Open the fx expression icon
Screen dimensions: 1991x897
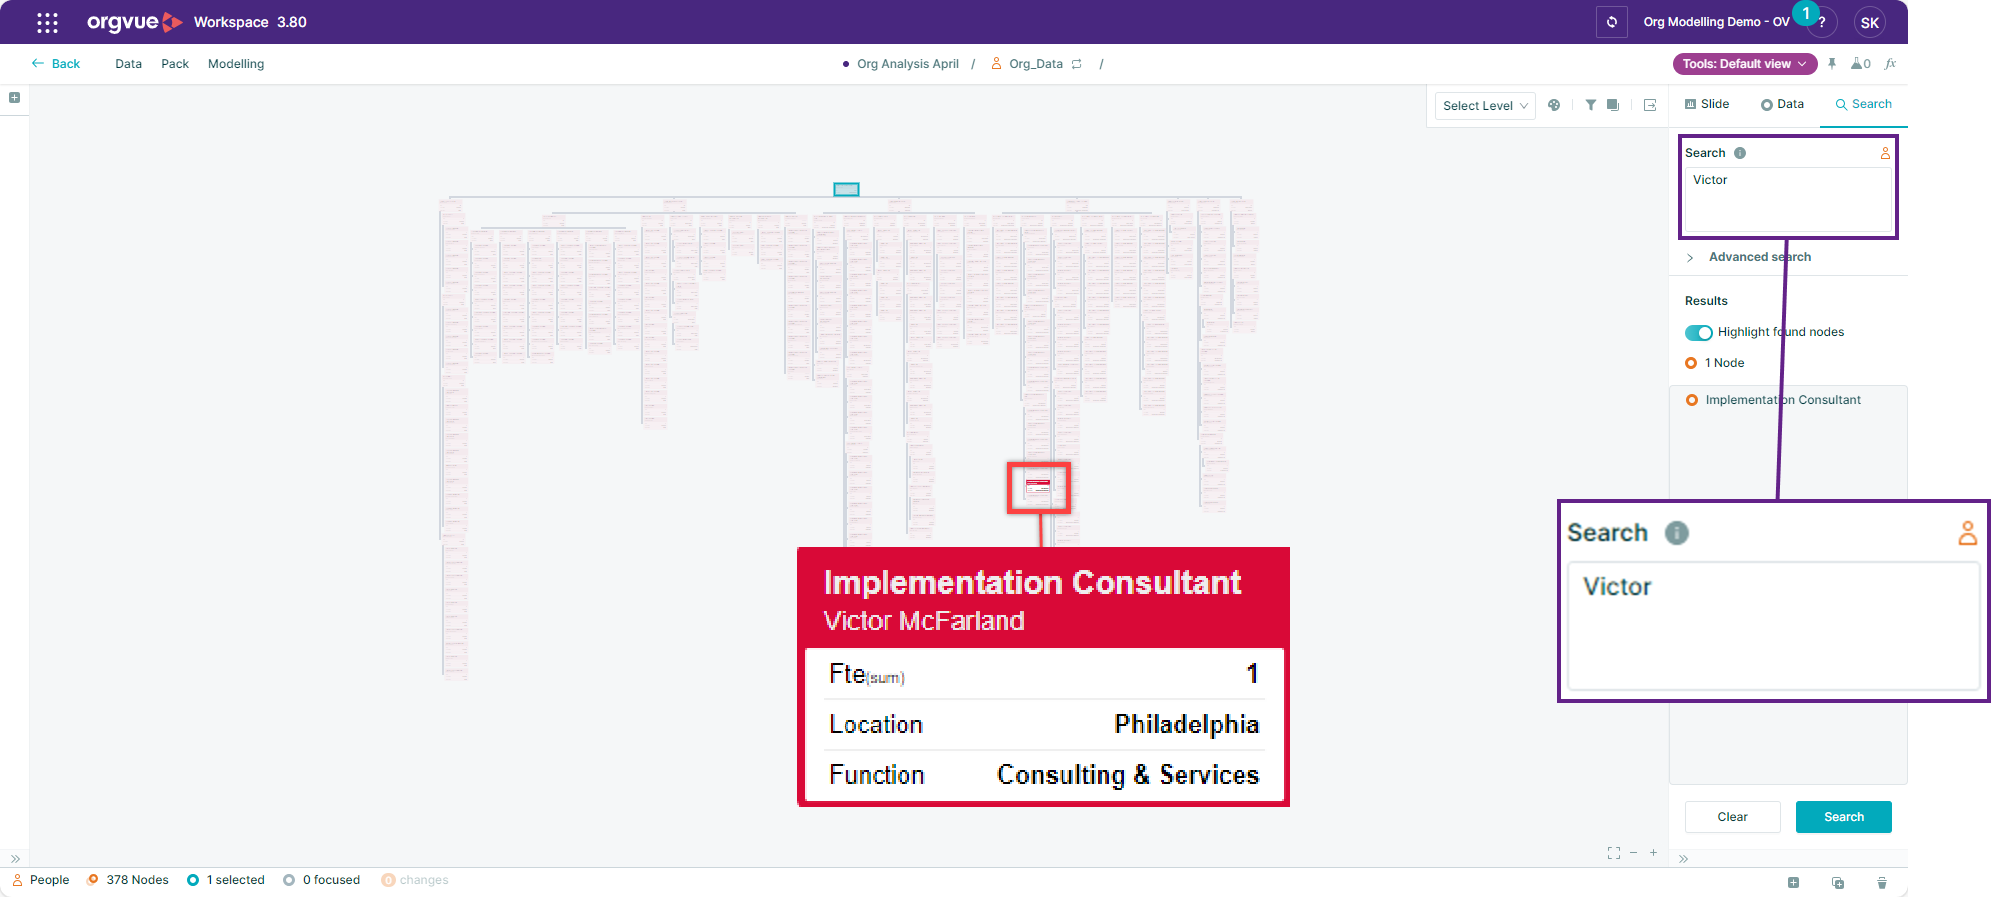tap(1890, 64)
